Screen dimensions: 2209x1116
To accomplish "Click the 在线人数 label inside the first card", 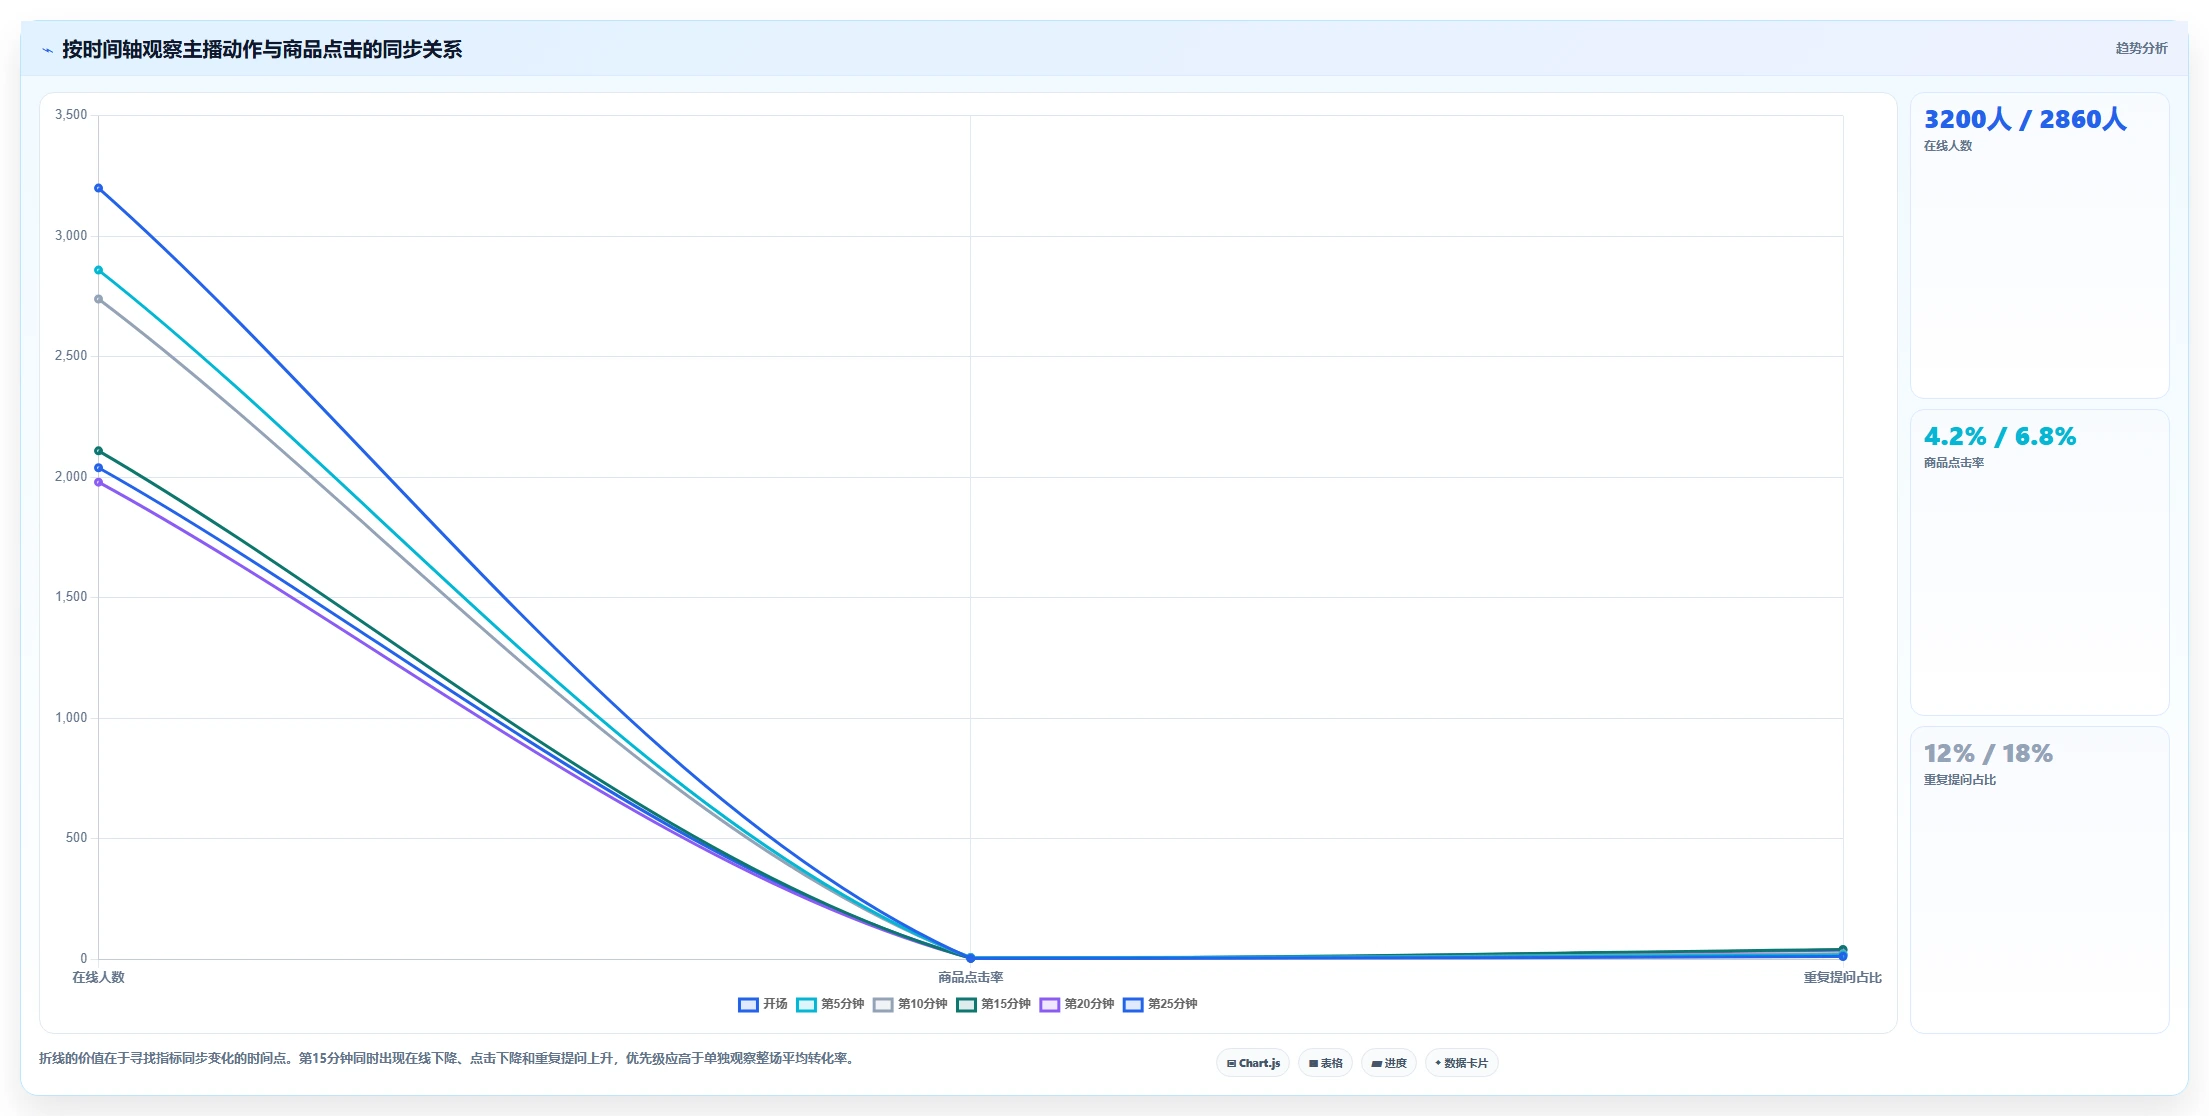I will pos(1948,146).
